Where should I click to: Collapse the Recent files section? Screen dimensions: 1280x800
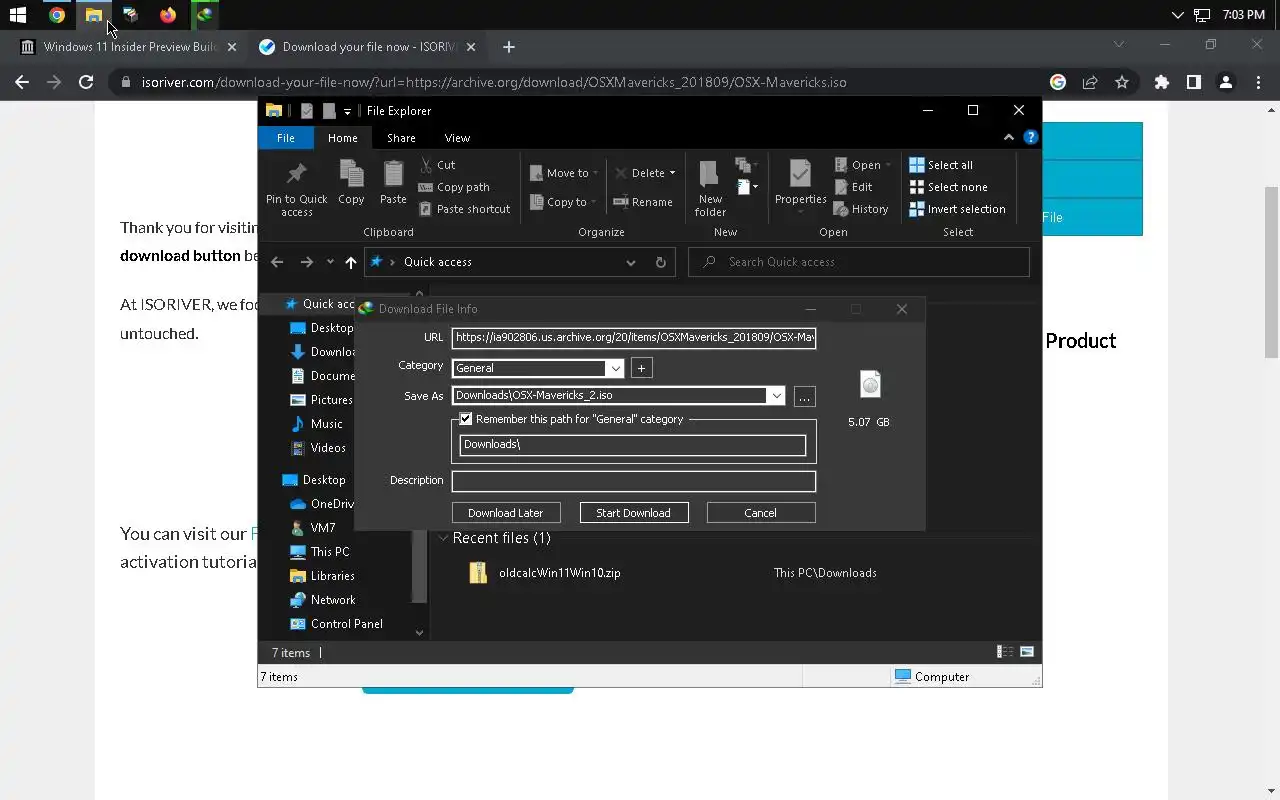coord(443,538)
